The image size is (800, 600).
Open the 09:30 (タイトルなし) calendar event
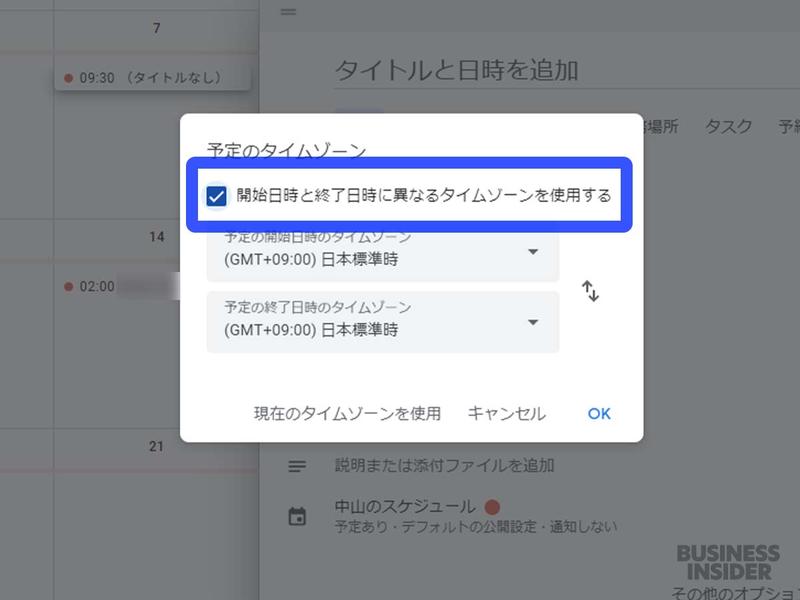(x=152, y=78)
